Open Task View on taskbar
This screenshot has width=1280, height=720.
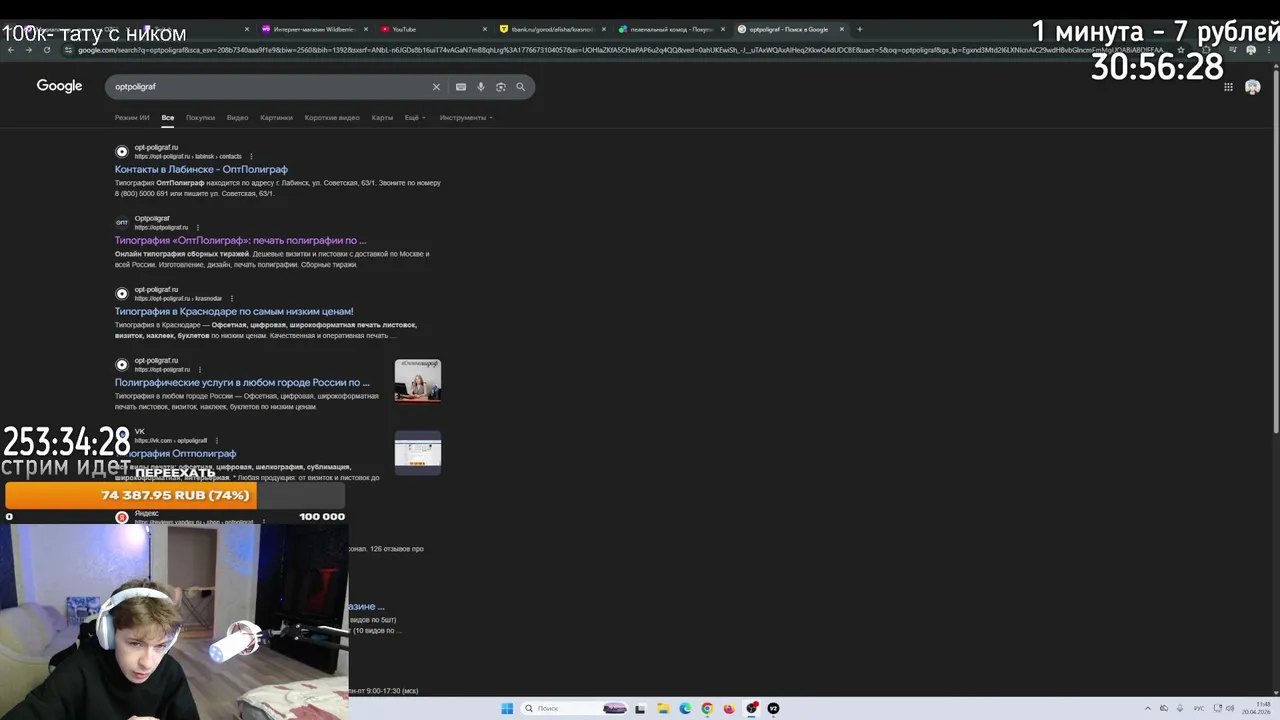pos(640,708)
